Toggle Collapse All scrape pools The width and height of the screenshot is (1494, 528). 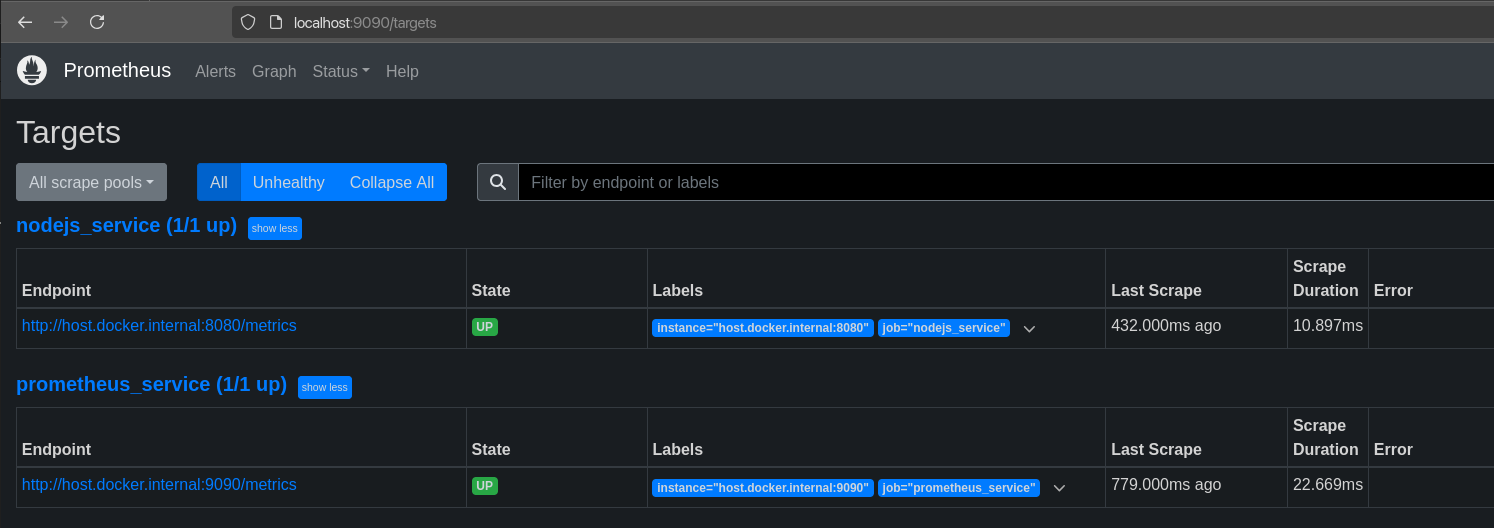(x=392, y=182)
